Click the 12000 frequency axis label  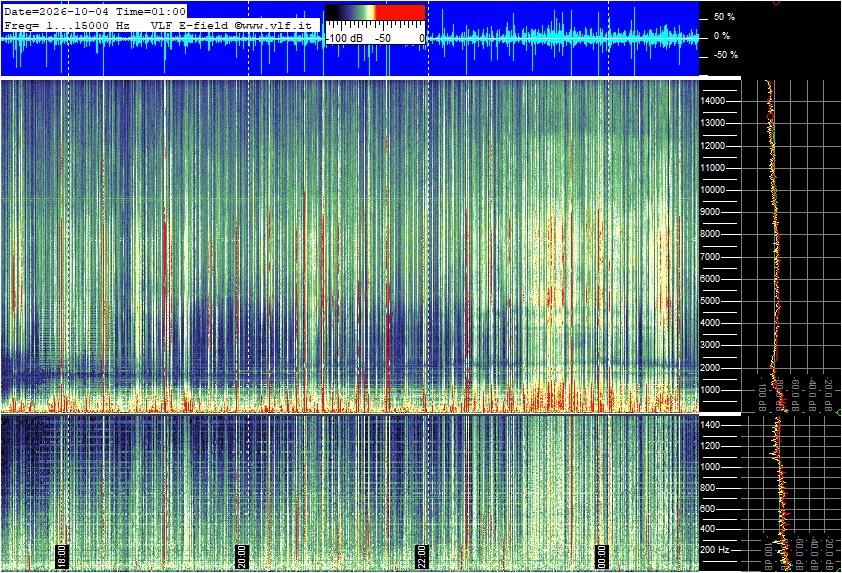[713, 146]
